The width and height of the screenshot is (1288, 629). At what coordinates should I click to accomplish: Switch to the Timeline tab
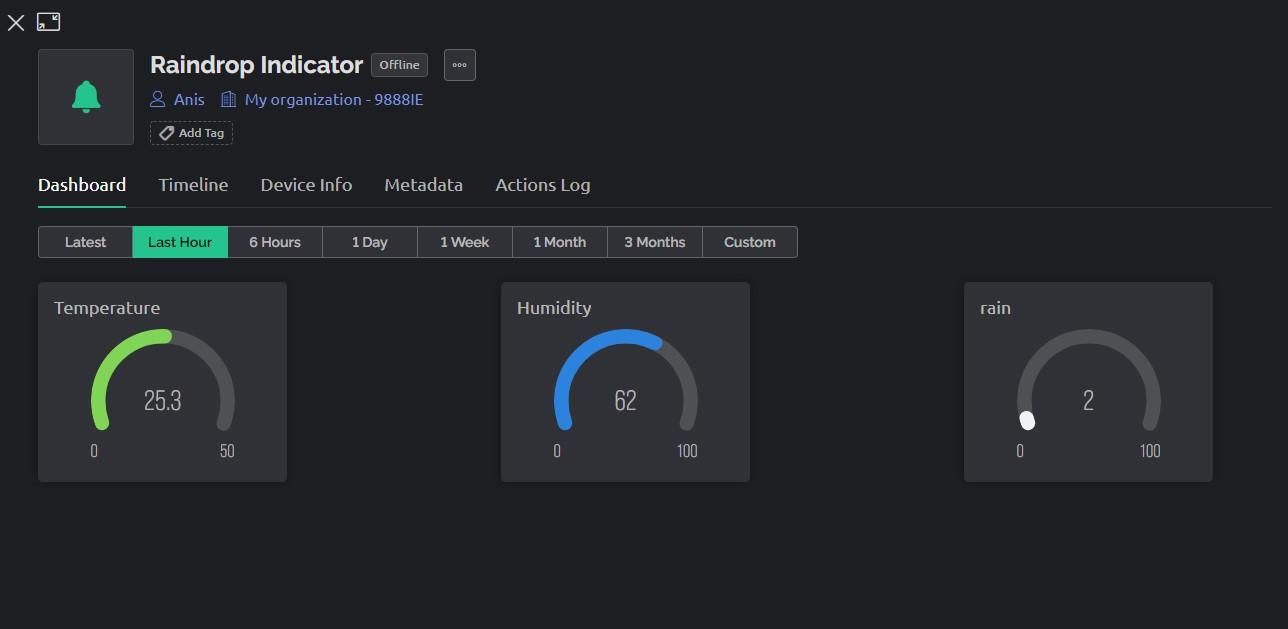[x=193, y=185]
